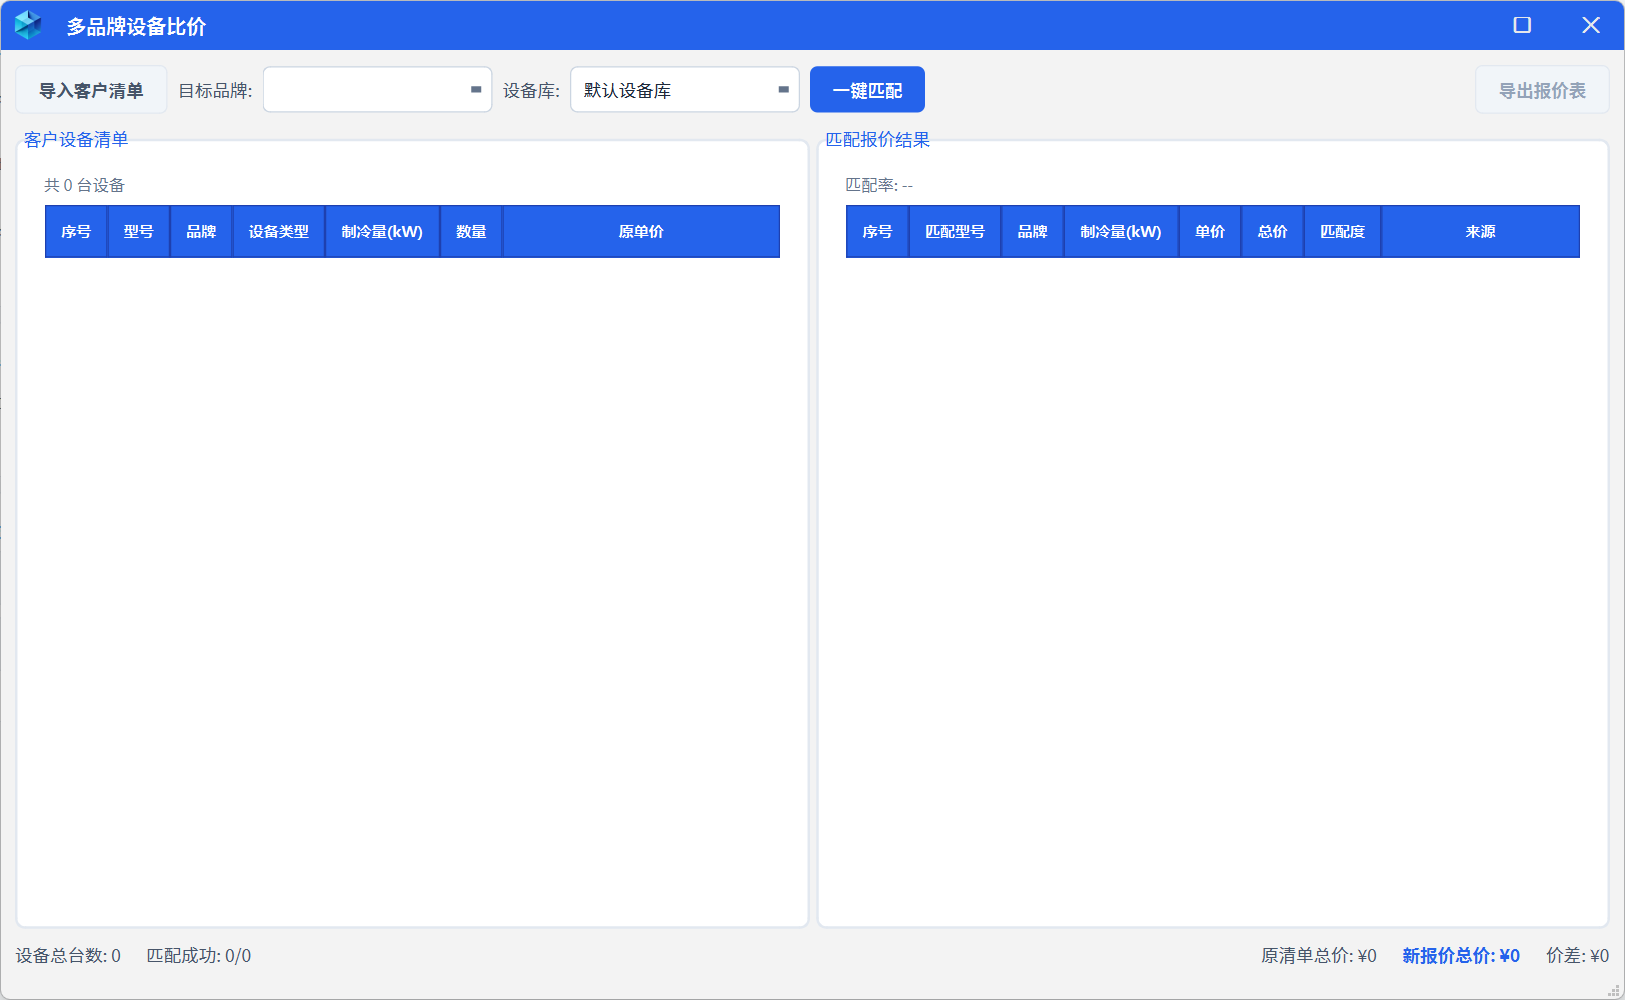Click the 型号 column header
Screen dimensions: 1625x1000
click(x=138, y=231)
